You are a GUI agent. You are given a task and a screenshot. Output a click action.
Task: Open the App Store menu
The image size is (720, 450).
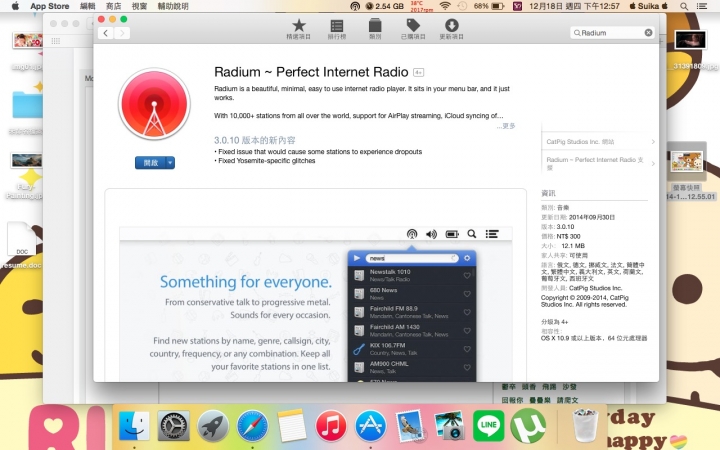[50, 6]
